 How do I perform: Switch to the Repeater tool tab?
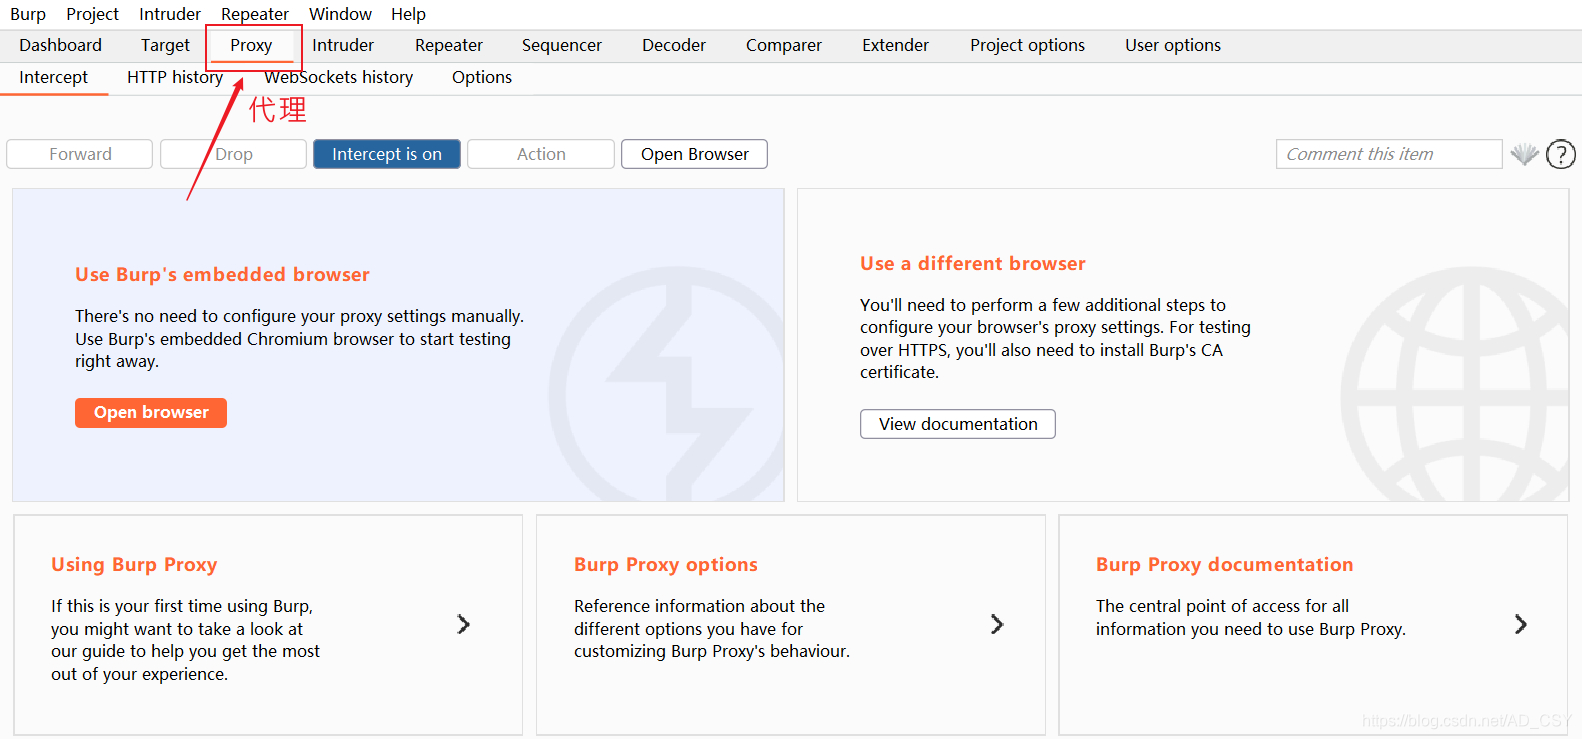click(x=449, y=45)
